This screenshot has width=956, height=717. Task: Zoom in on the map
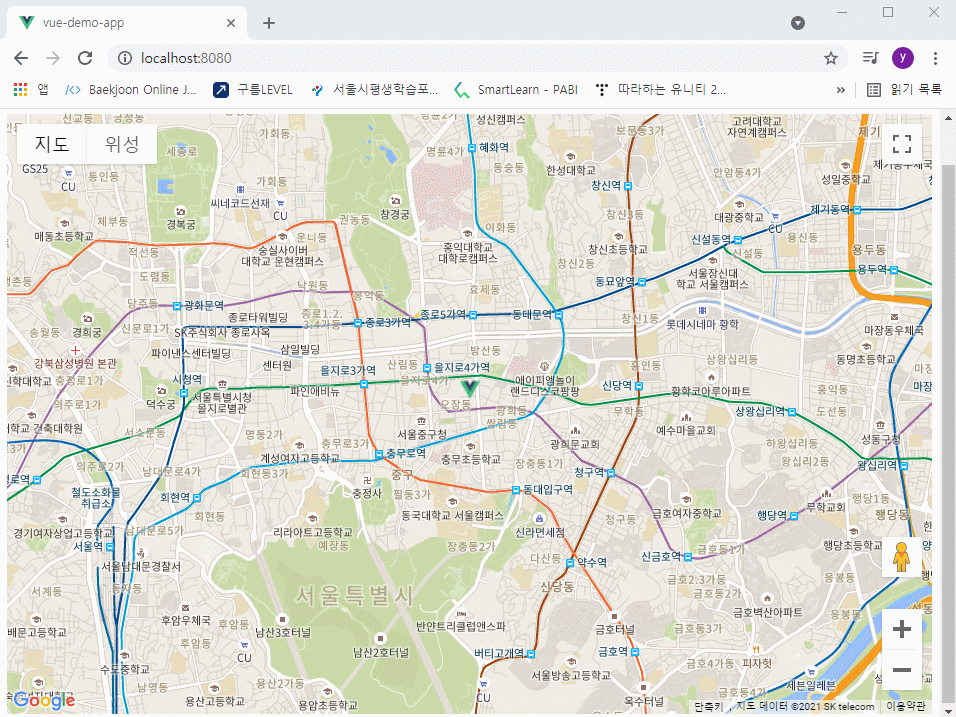(902, 629)
